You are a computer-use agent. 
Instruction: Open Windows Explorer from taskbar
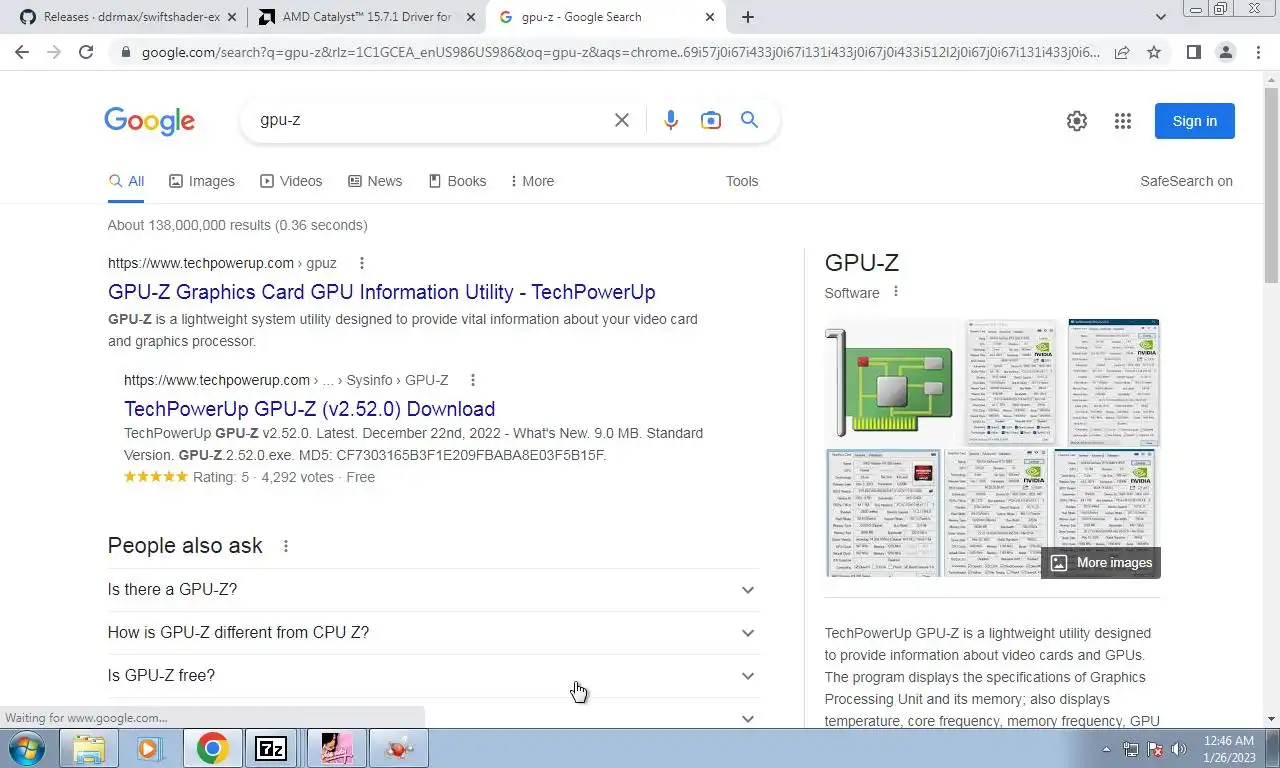89,748
